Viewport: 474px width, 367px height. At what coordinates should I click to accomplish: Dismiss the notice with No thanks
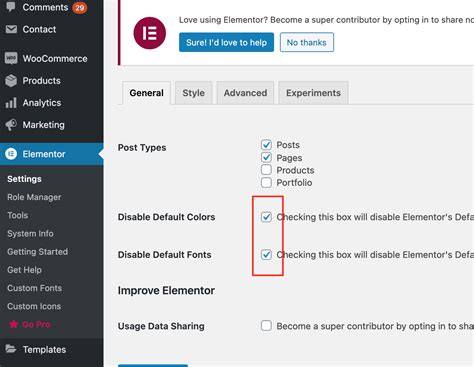pyautogui.click(x=307, y=42)
